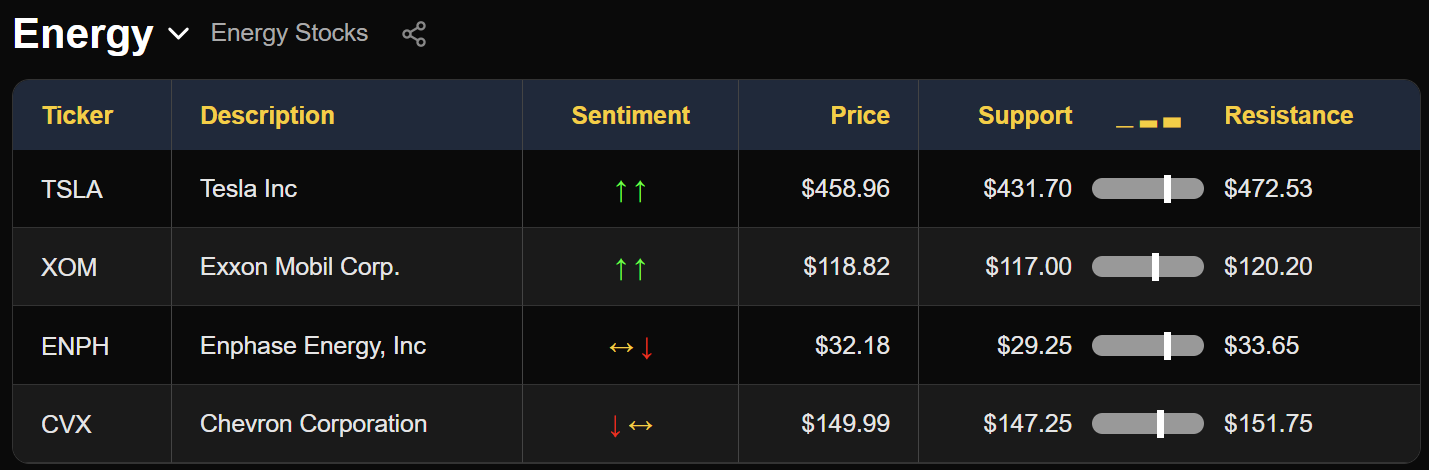The height and width of the screenshot is (470, 1429).
Task: Click the CVX down-sideways sentiment icon
Action: [x=630, y=424]
